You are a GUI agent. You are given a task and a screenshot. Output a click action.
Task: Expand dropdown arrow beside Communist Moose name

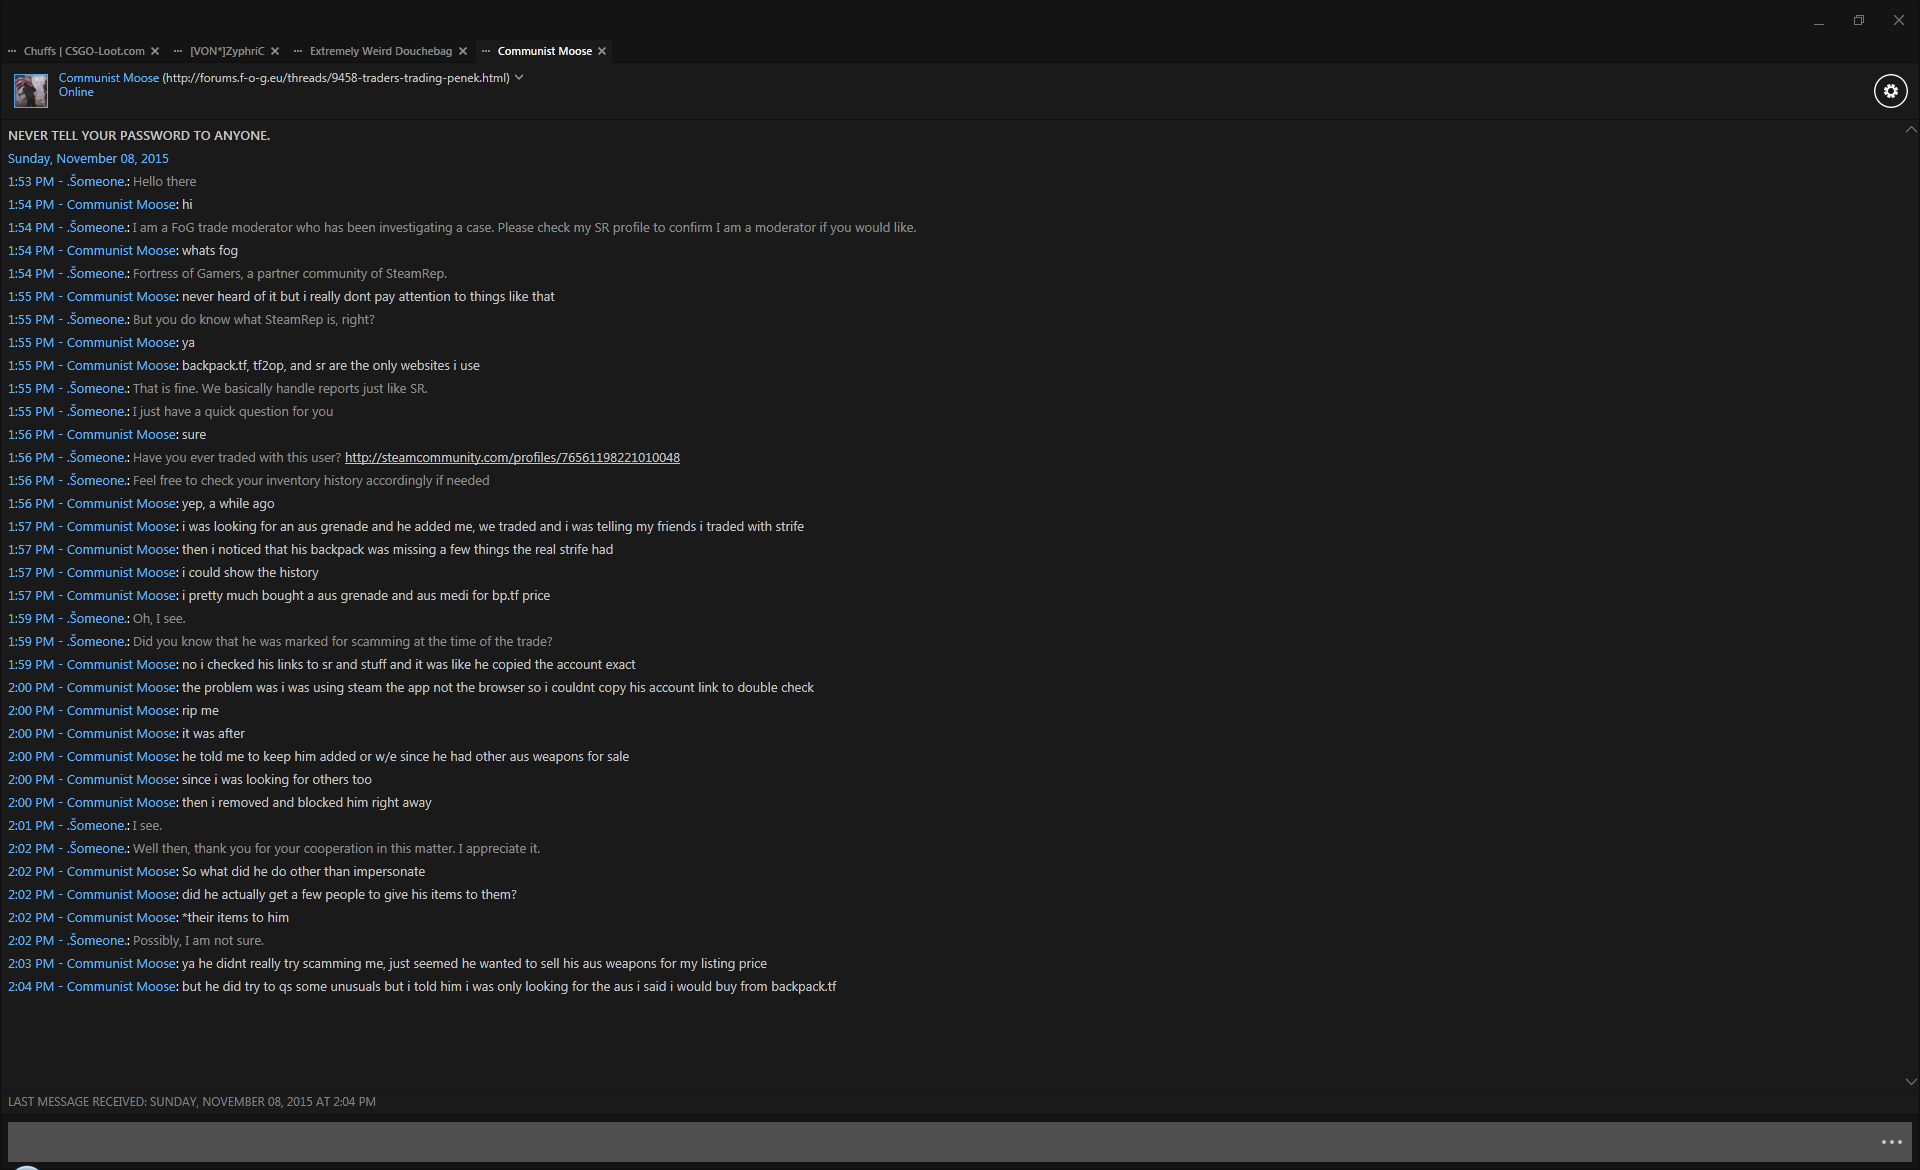pos(519,78)
